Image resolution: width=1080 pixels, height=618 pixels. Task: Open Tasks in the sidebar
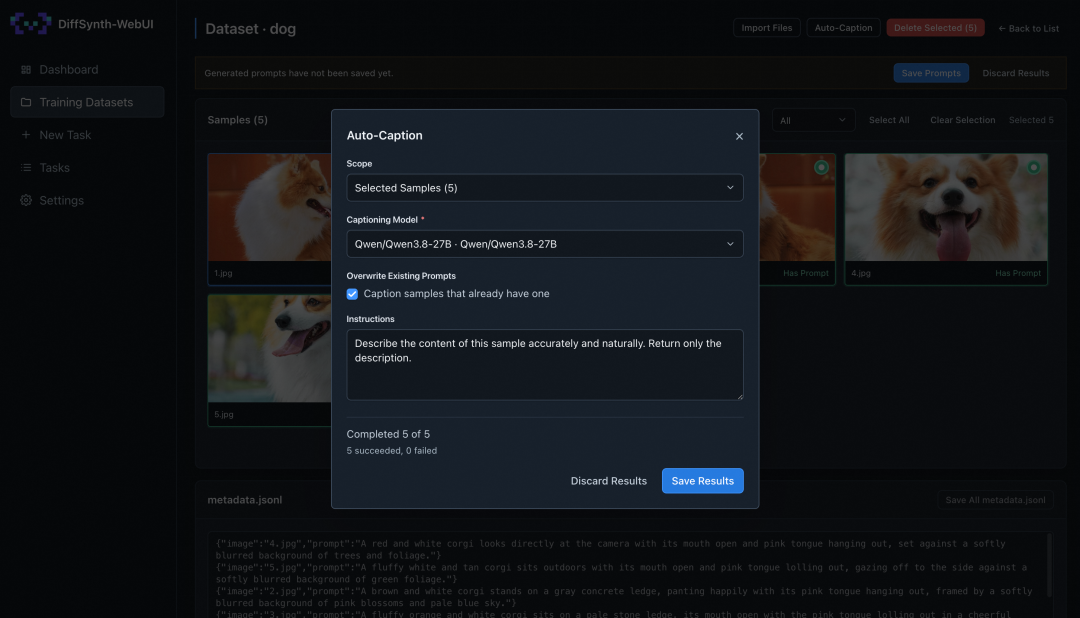pos(87,167)
